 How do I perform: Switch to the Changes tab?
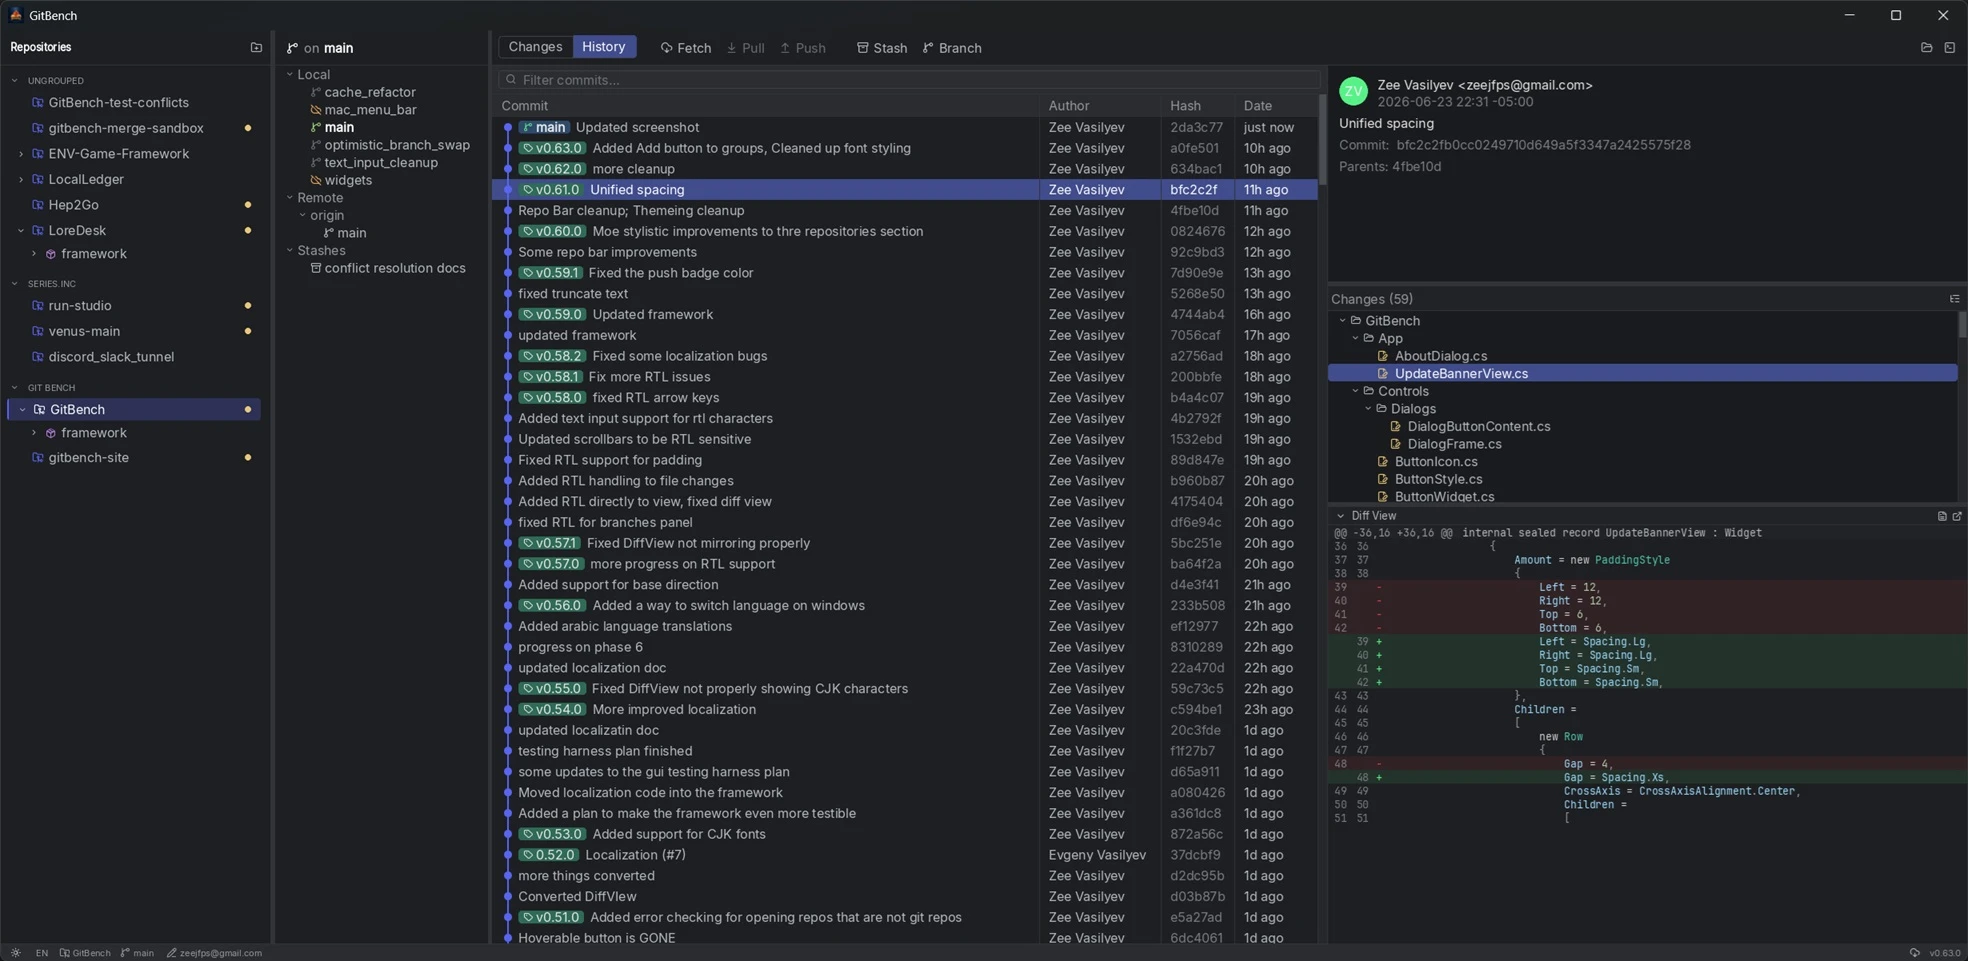535,47
